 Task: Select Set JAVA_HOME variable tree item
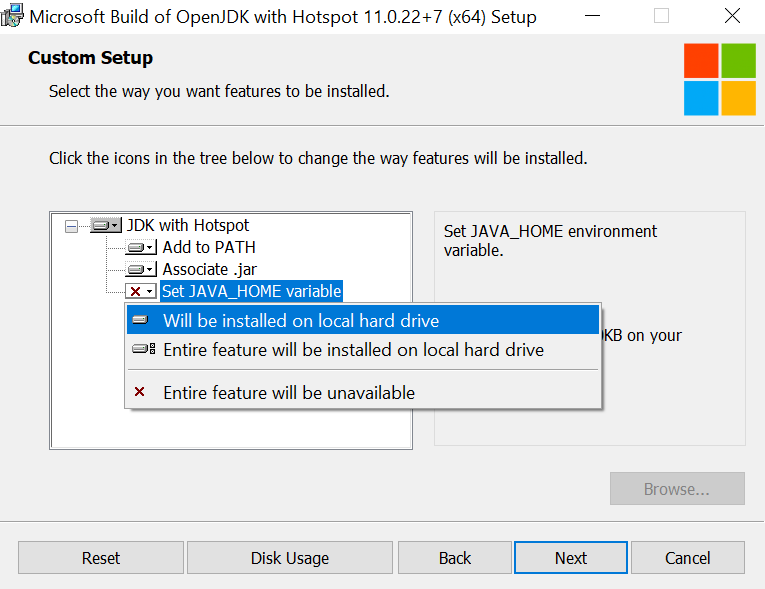tap(252, 291)
